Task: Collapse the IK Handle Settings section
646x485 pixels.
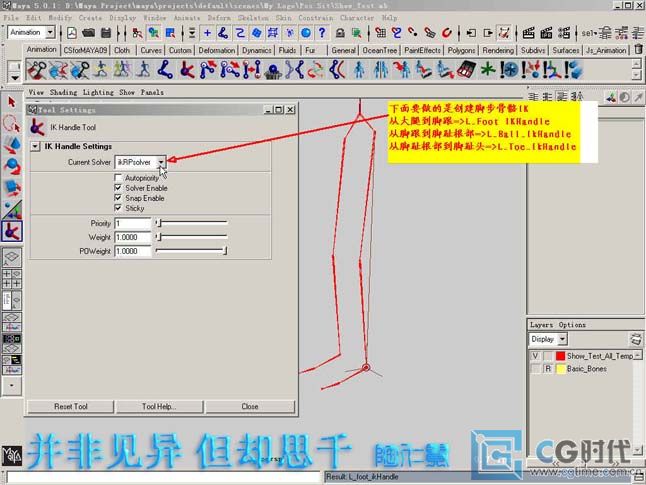Action: (x=35, y=146)
